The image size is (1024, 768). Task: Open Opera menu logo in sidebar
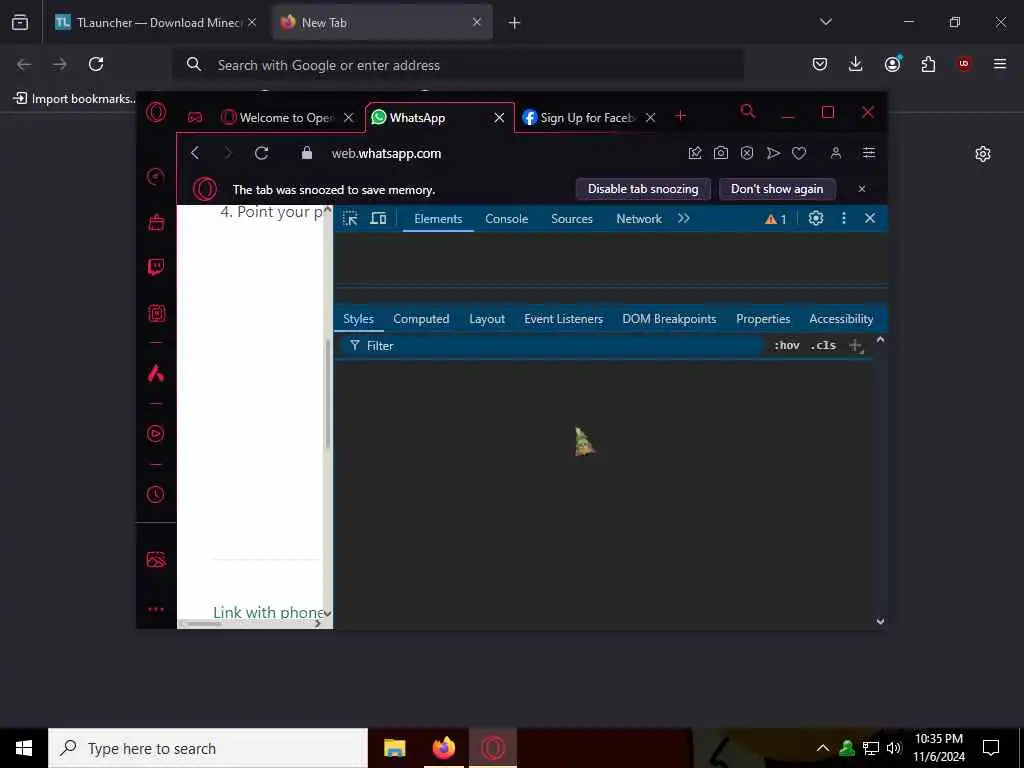click(156, 113)
